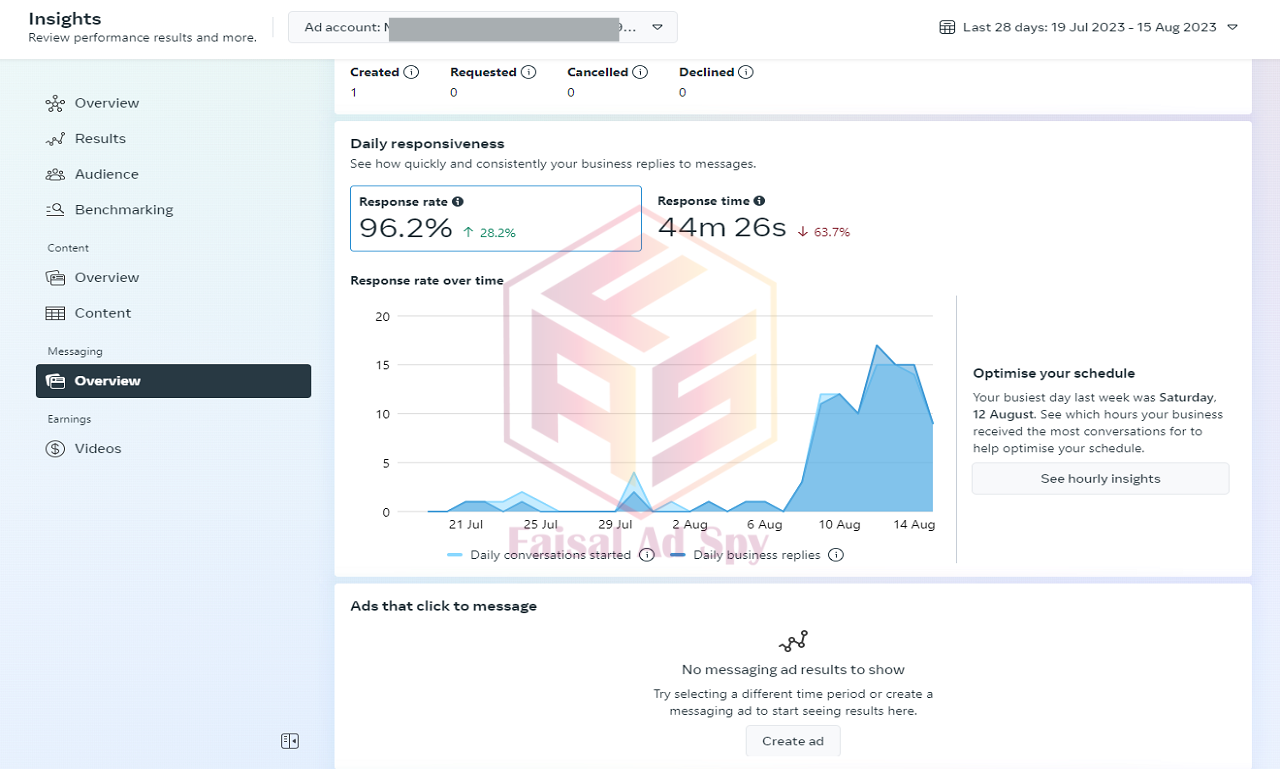
Task: Click See hourly insights button
Action: (x=1100, y=479)
